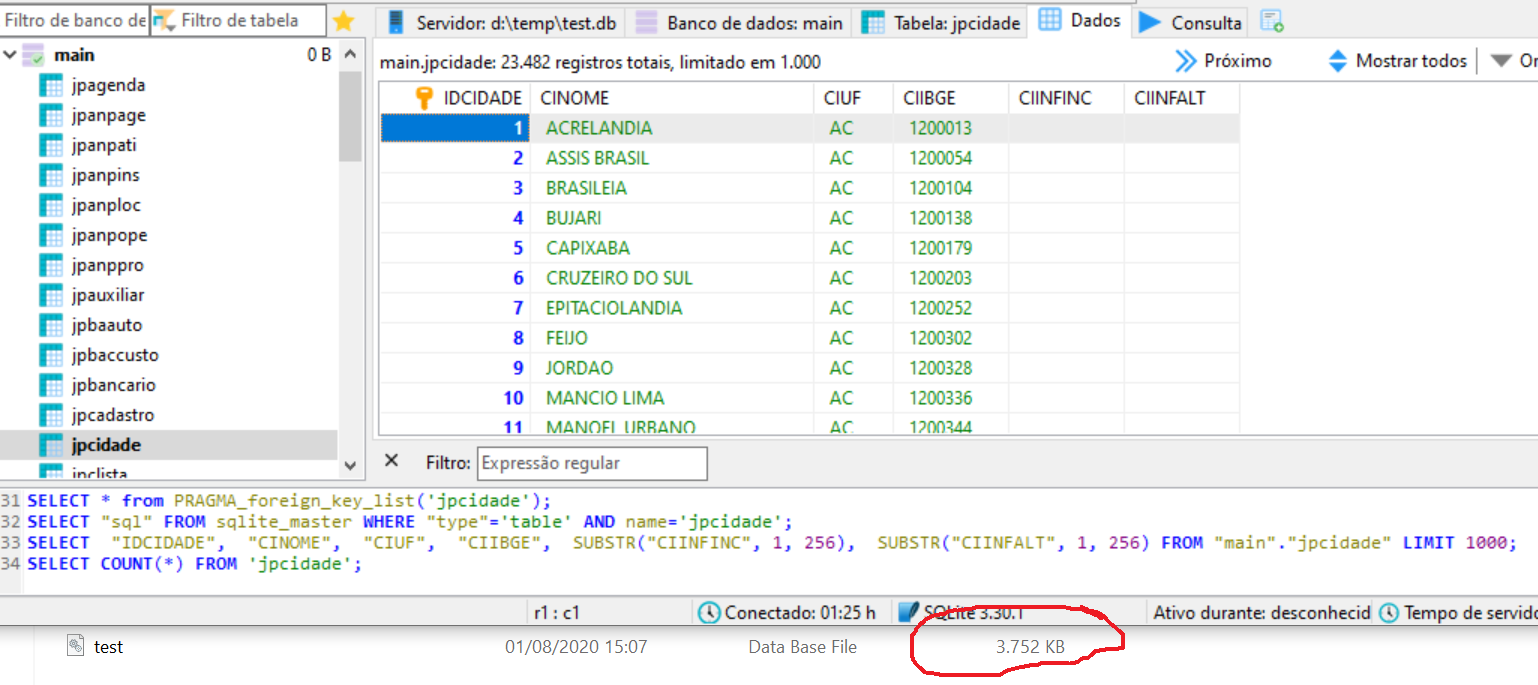Screen dimensions: 1538x685
Task: Open a new query tab icon
Action: click(1272, 21)
